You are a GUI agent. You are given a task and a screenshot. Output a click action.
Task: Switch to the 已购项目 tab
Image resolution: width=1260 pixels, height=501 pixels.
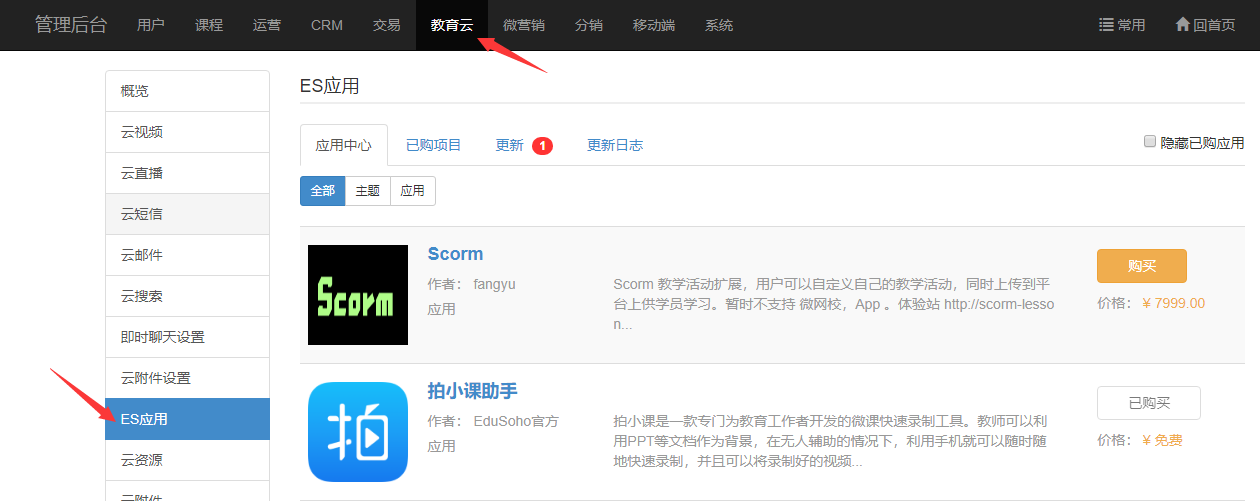point(433,146)
